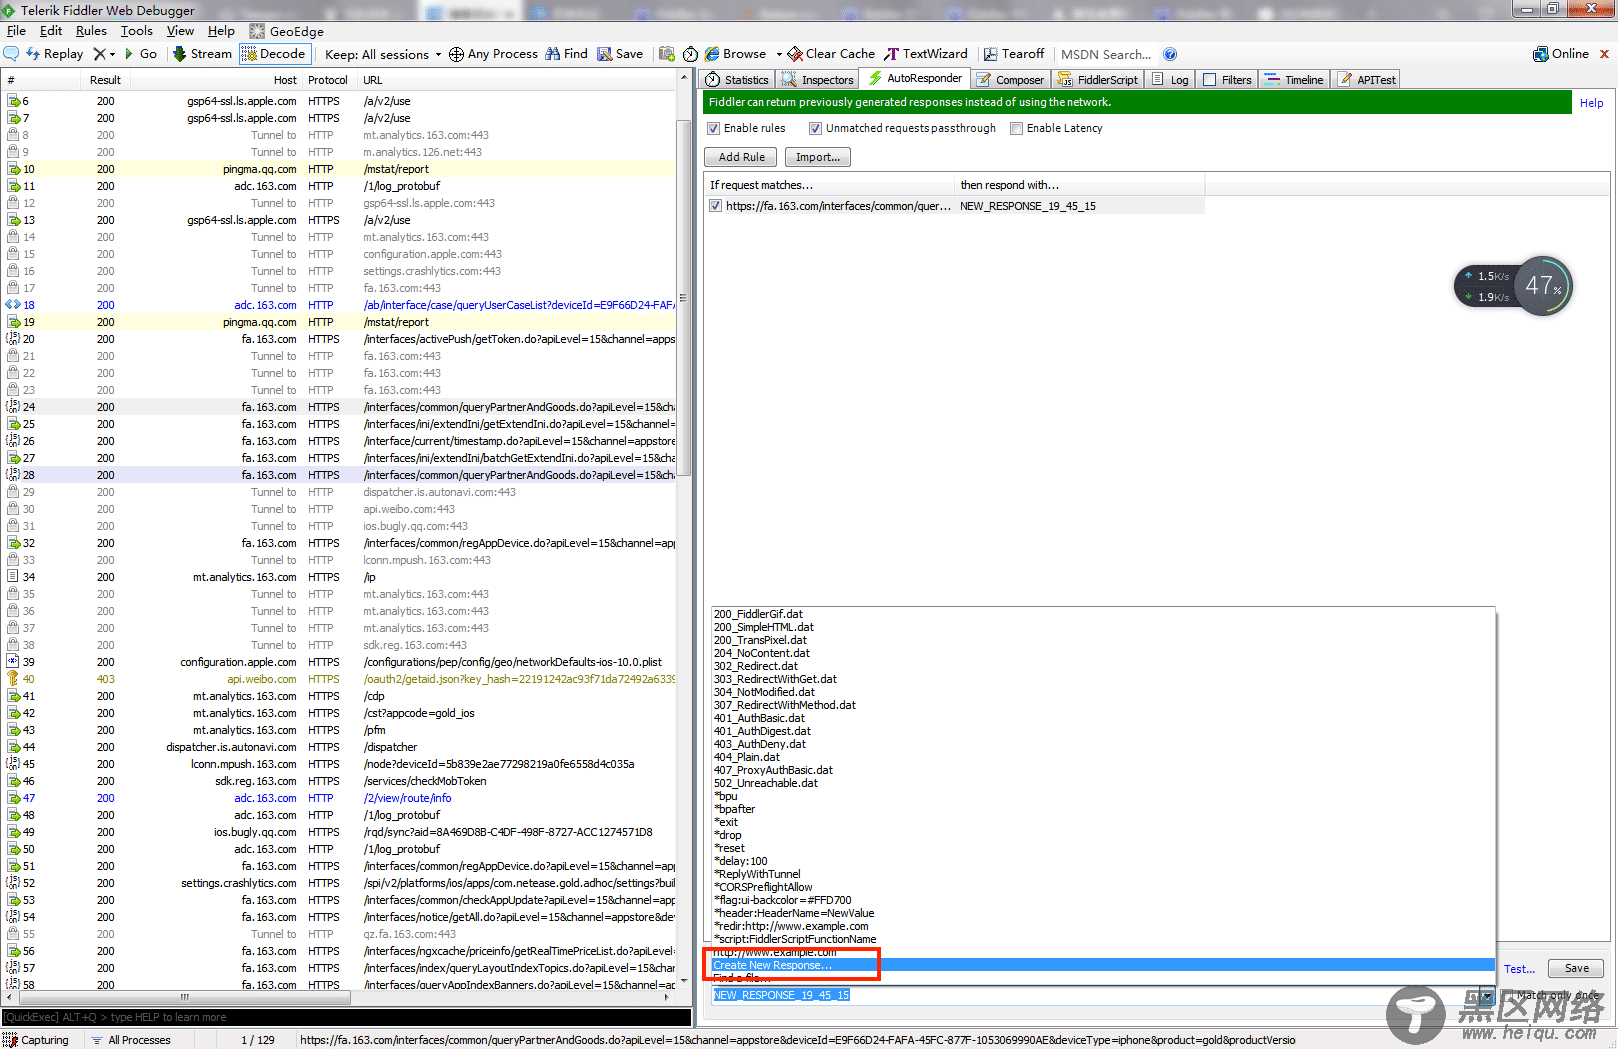Click the camera screenshot toolbar icon
The height and width of the screenshot is (1050, 1618).
click(x=667, y=54)
